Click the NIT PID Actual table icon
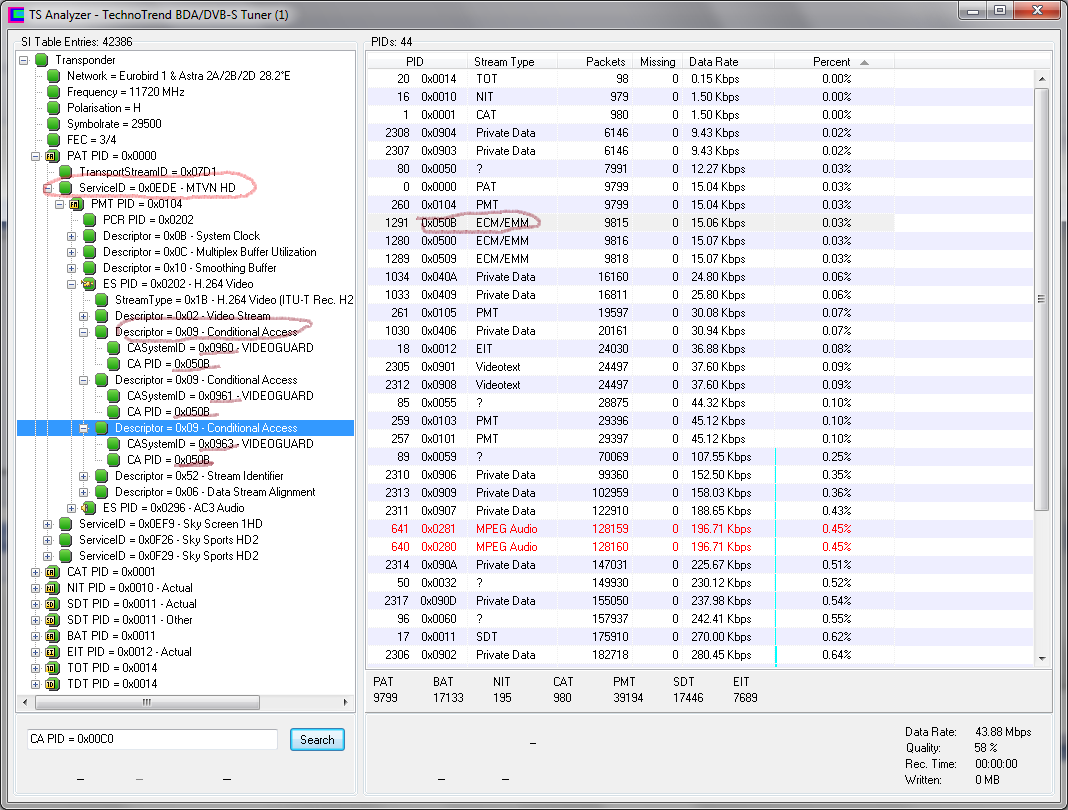1068x810 pixels. (x=53, y=588)
